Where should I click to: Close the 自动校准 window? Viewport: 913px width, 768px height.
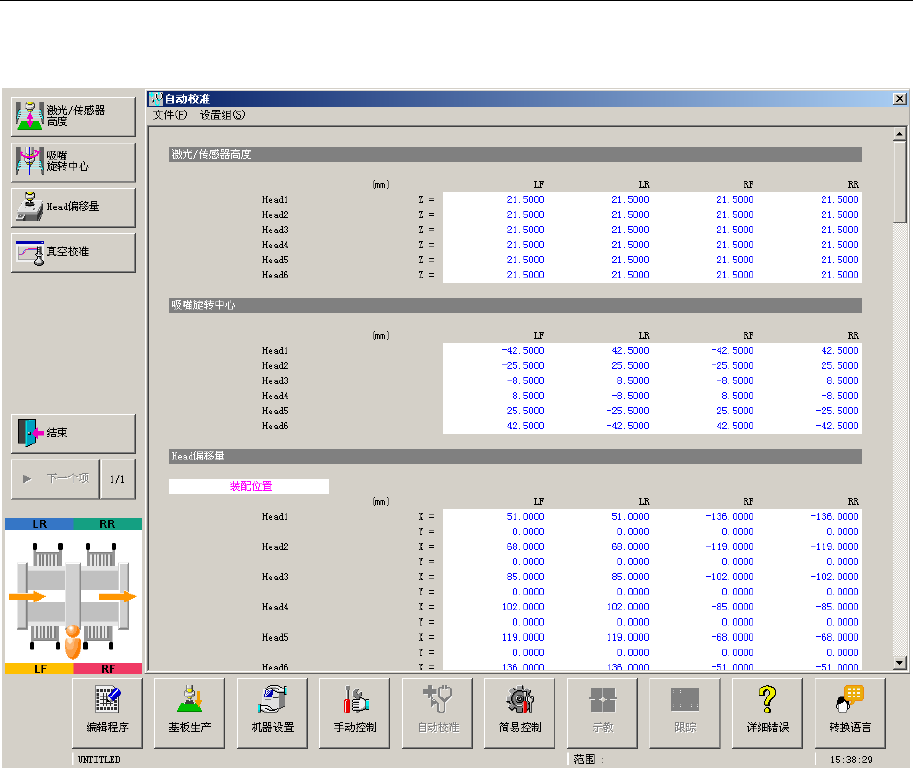(899, 99)
